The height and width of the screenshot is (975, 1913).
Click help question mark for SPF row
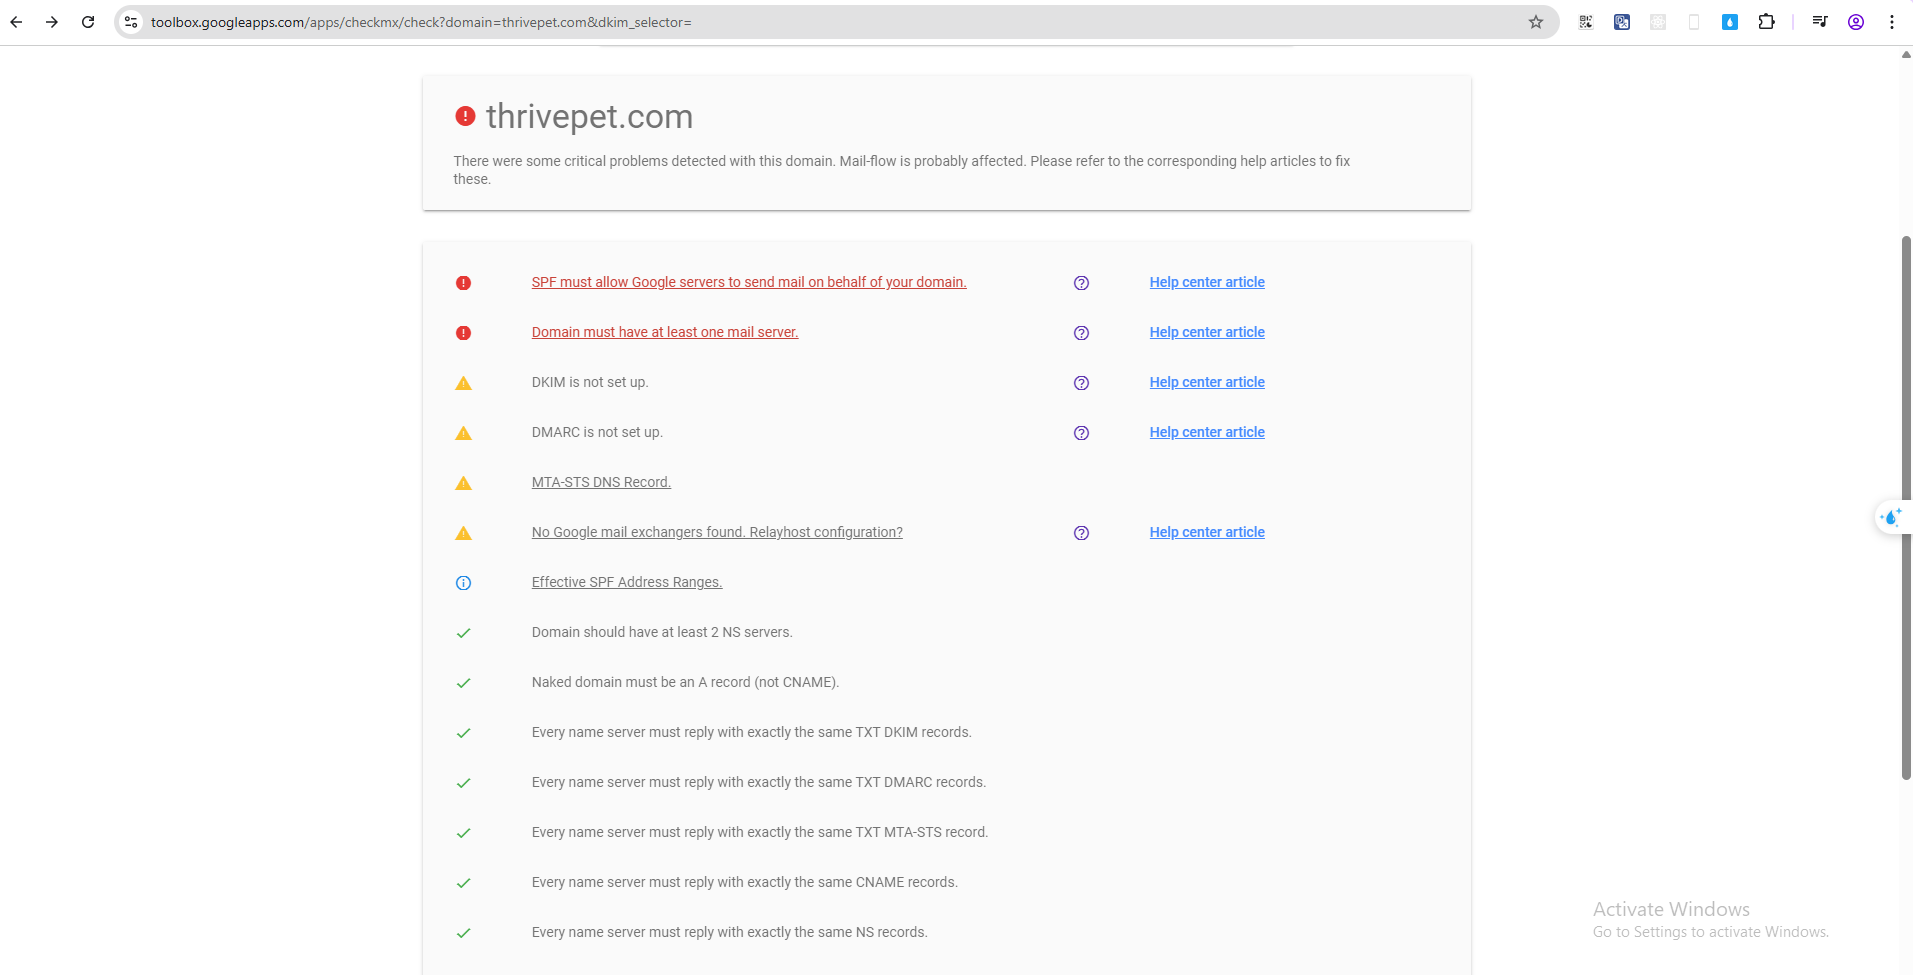coord(1081,283)
